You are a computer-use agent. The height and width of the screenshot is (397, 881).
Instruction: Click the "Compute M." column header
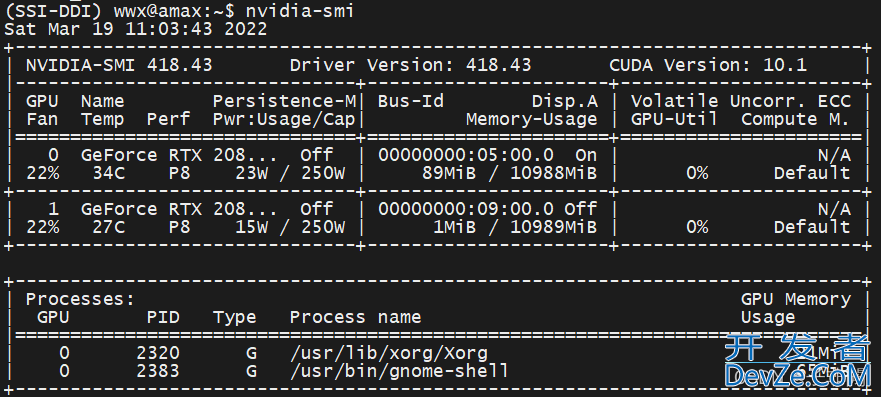(x=795, y=119)
